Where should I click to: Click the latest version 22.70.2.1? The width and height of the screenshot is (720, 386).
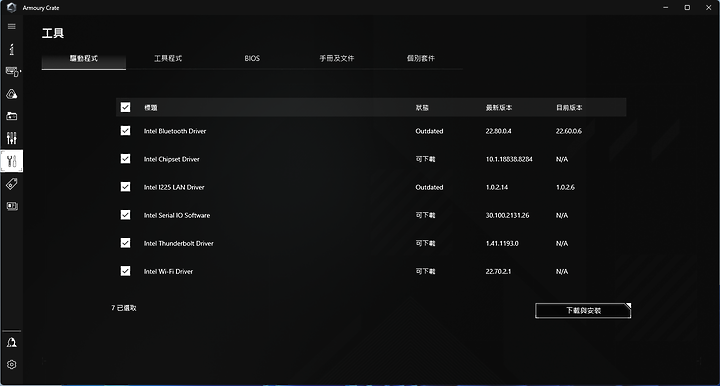tap(498, 271)
